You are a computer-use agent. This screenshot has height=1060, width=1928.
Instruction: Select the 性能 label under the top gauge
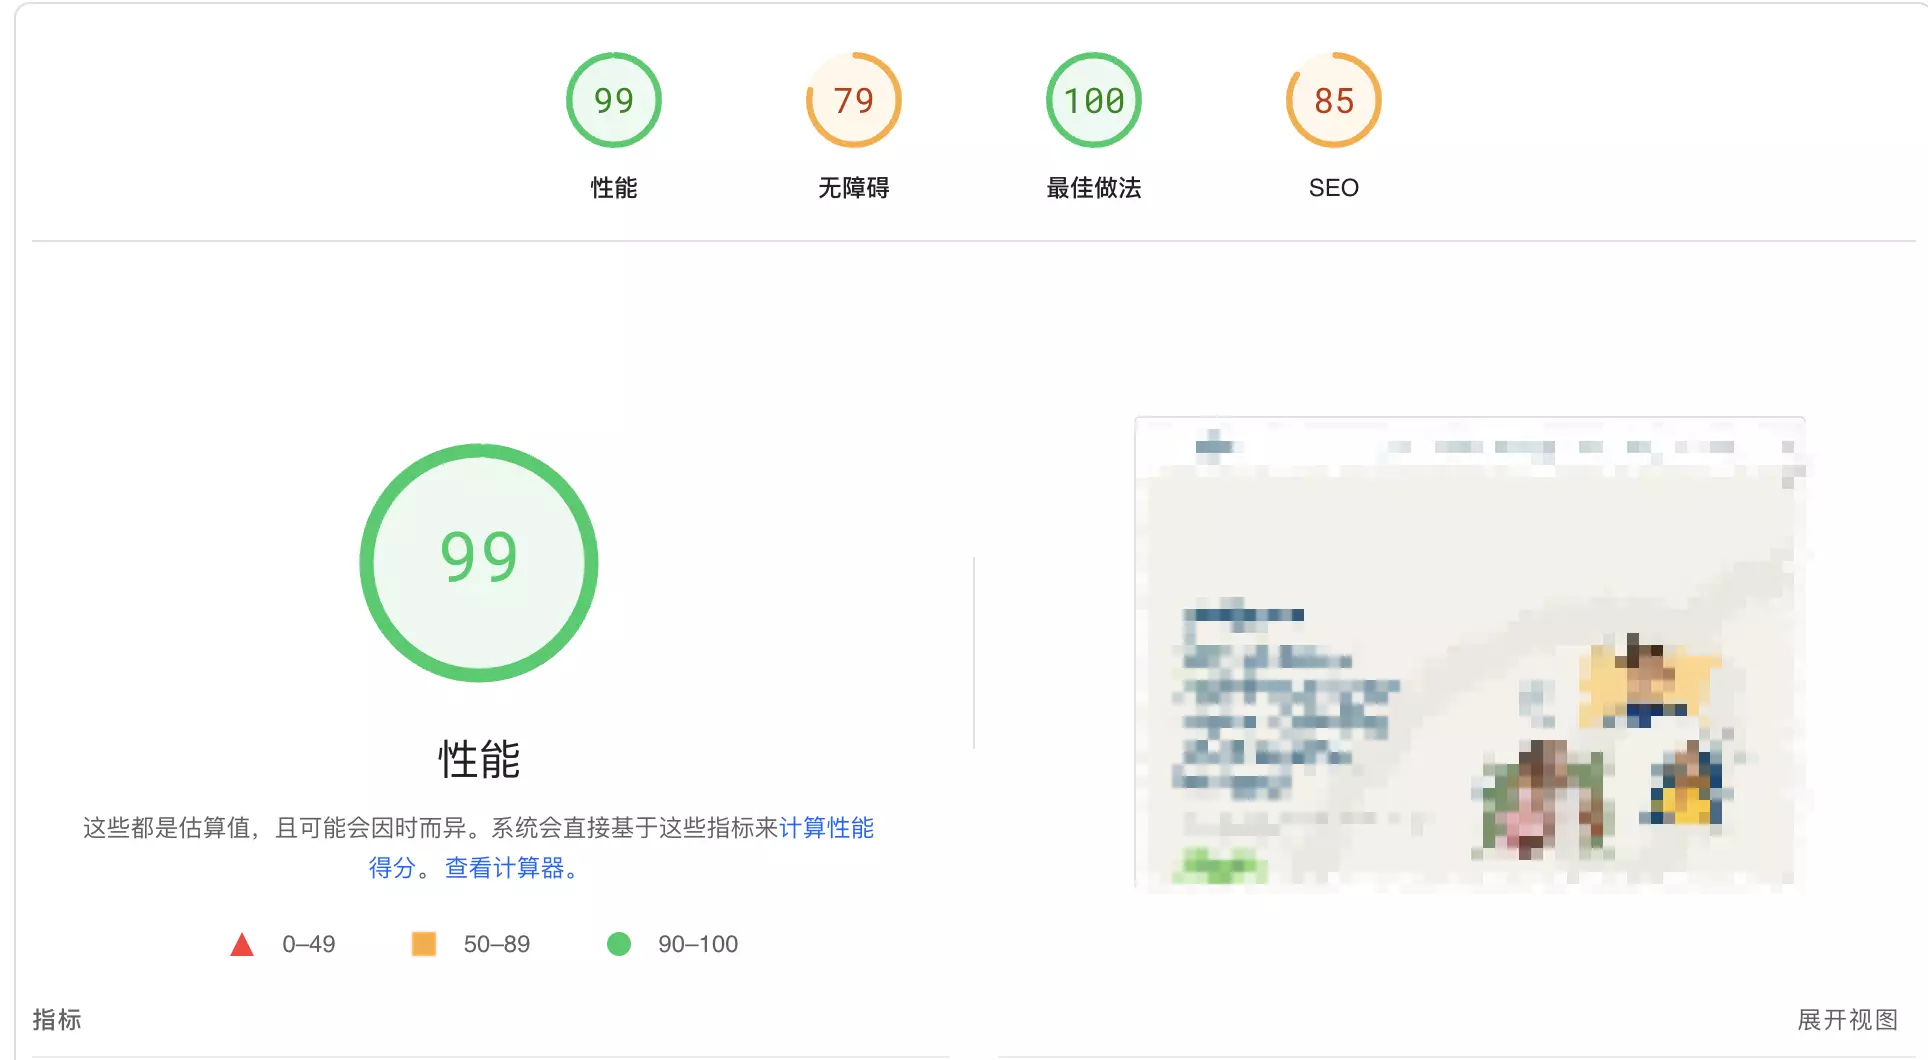click(613, 188)
